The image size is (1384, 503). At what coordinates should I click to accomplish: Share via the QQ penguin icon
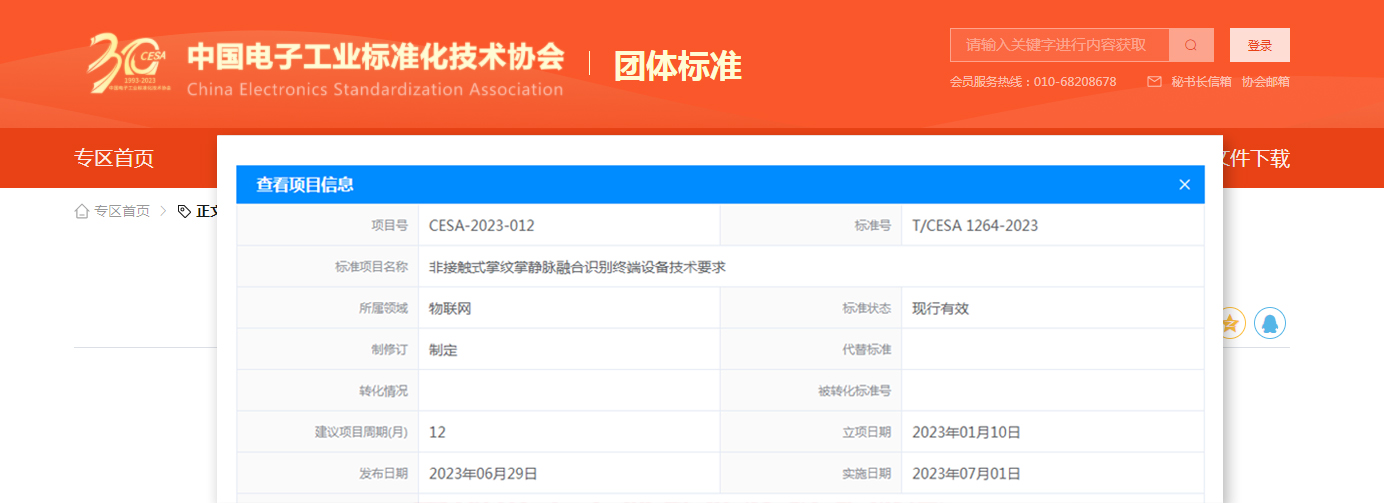[x=1269, y=323]
